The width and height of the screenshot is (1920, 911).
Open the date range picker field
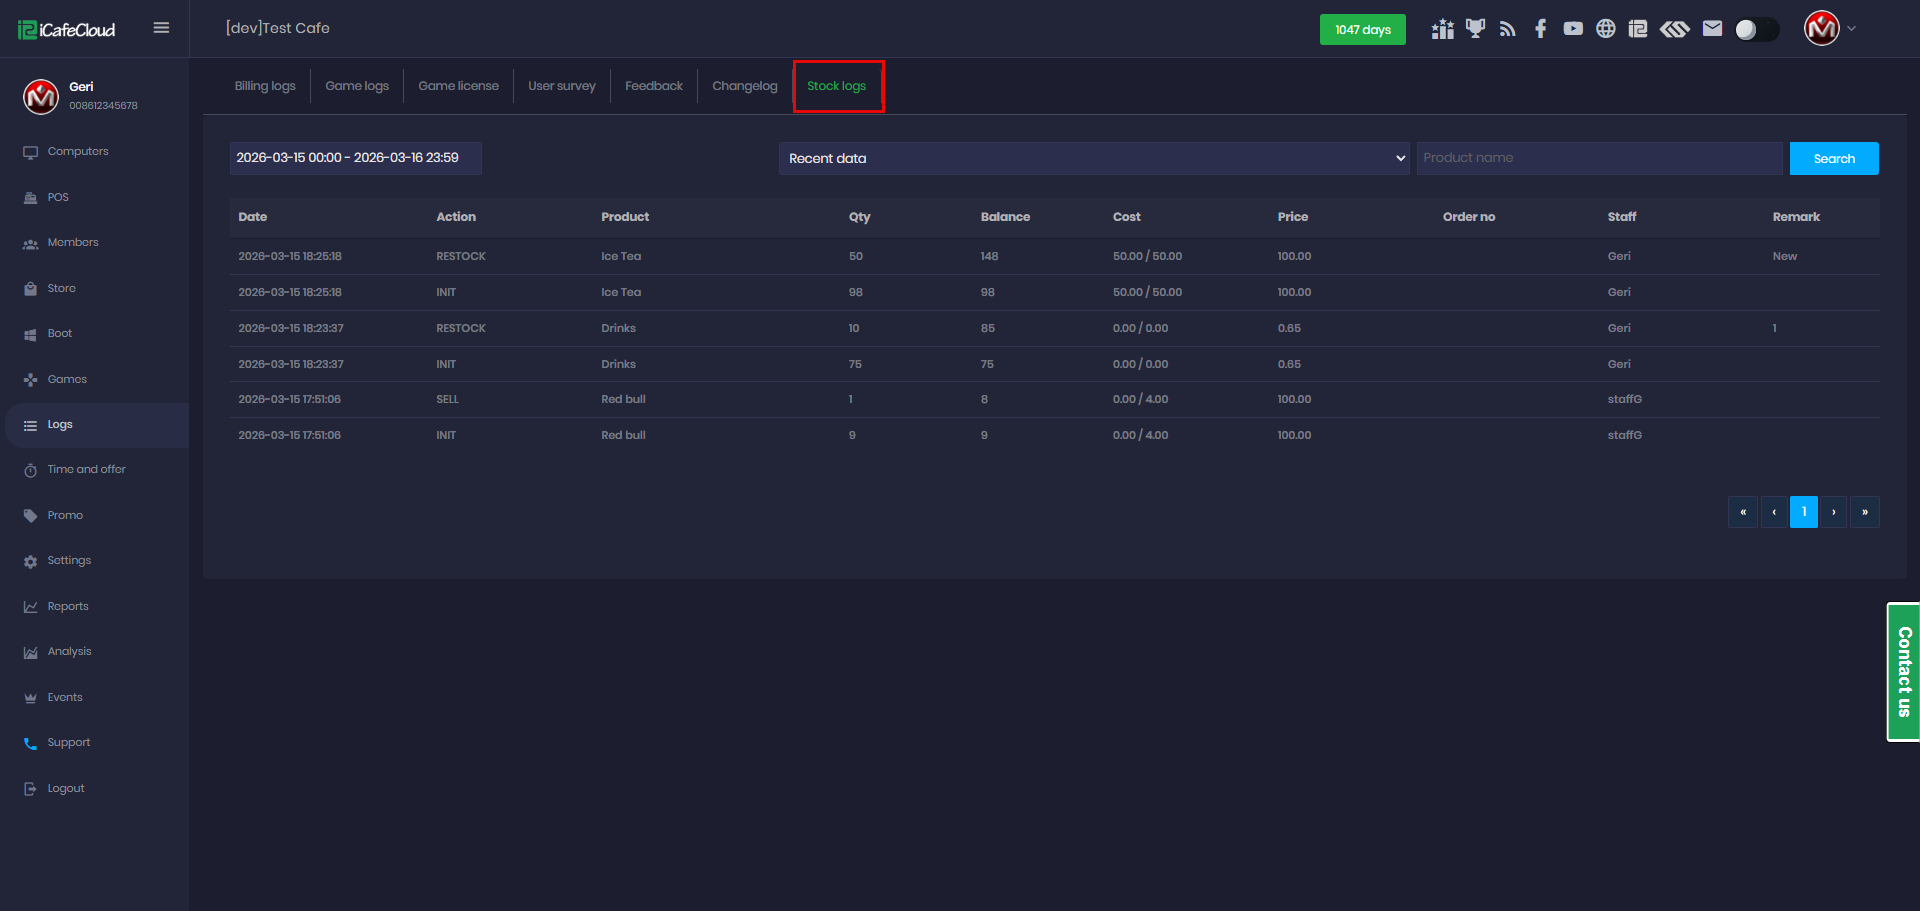[355, 158]
